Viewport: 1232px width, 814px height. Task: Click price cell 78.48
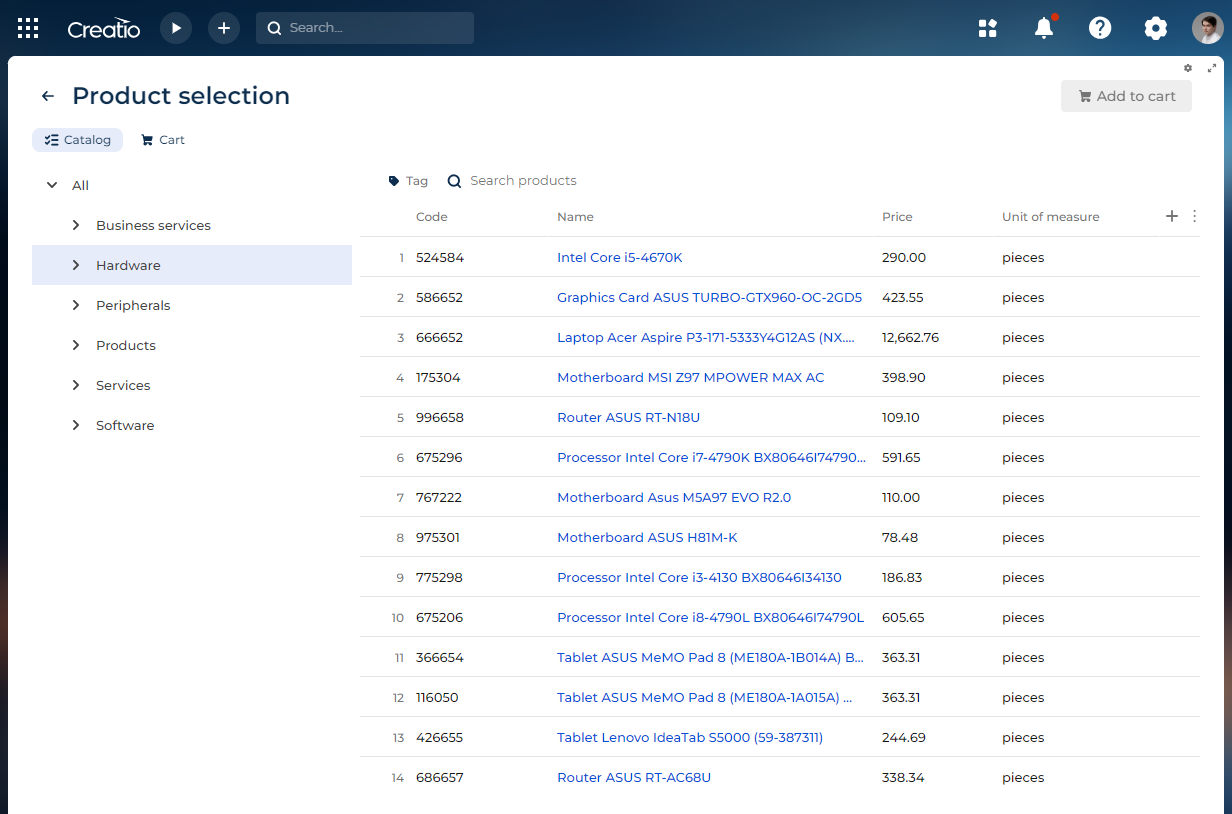click(900, 537)
